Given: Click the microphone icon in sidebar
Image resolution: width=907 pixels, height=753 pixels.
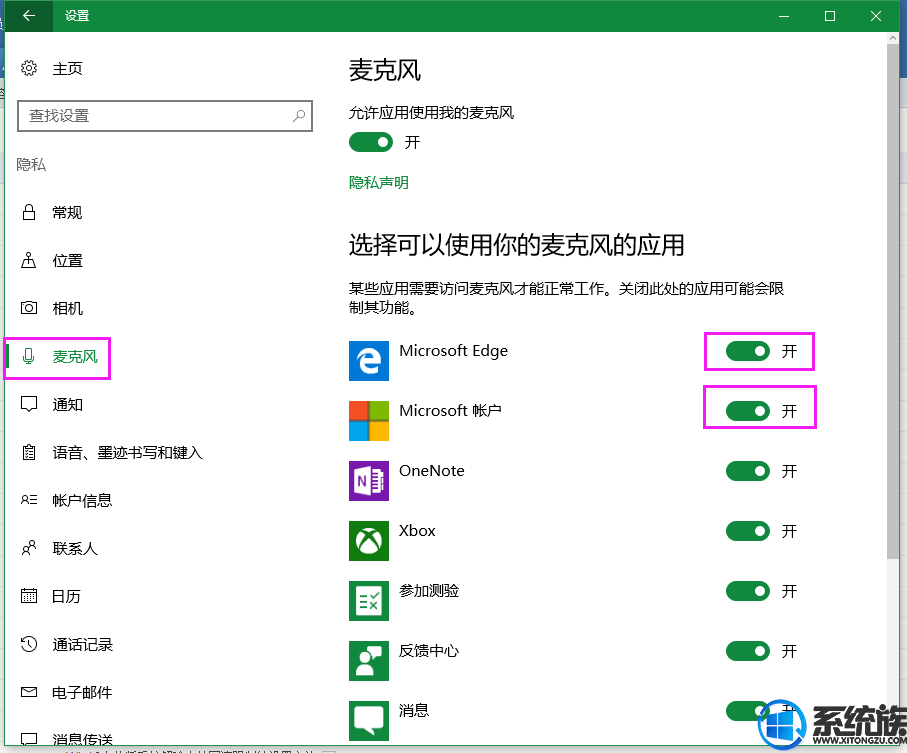Looking at the screenshot, I should (28, 356).
